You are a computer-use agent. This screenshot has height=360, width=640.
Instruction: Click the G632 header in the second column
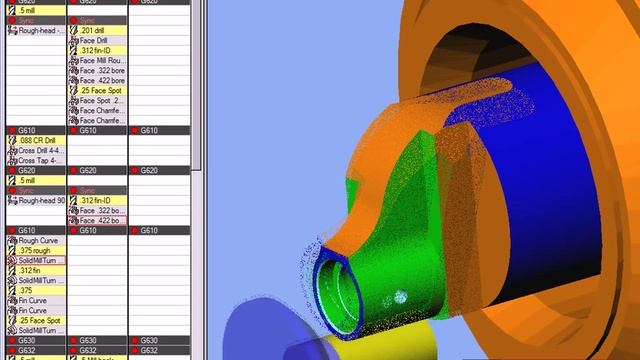[x=97, y=350]
